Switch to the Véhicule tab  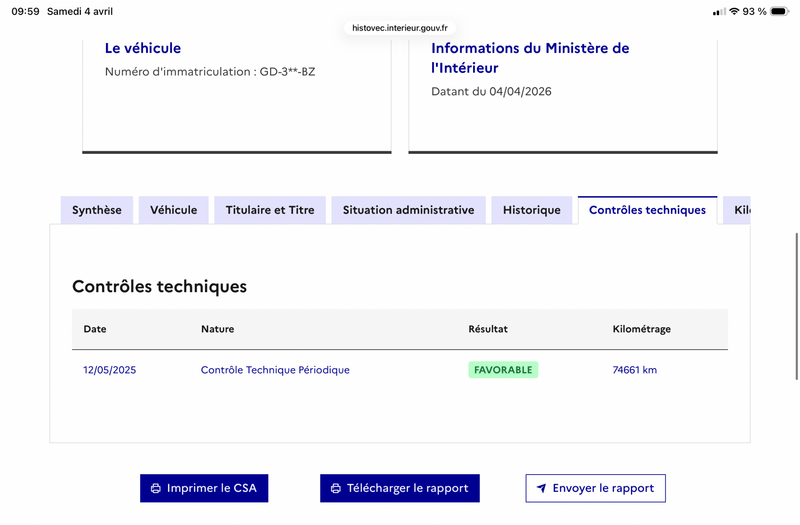[x=174, y=210]
